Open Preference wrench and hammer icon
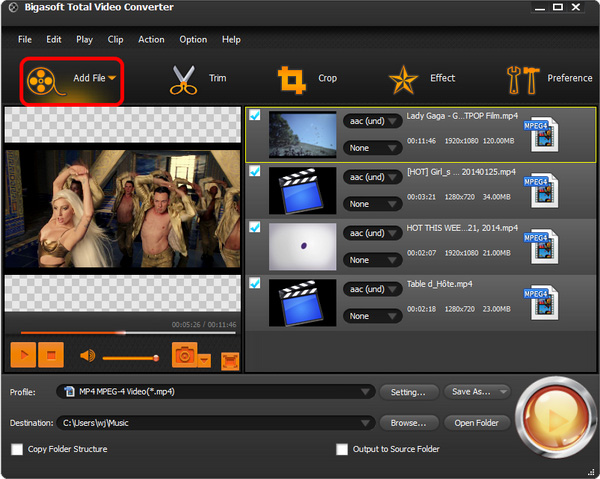The width and height of the screenshot is (600, 479). pyautogui.click(x=522, y=80)
